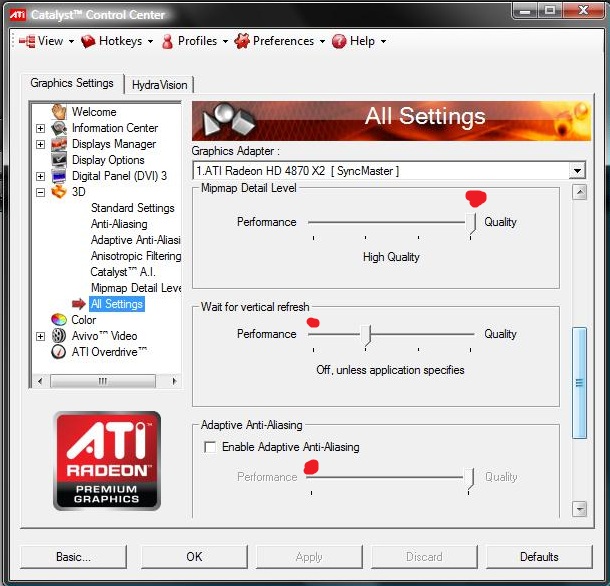Enable Adaptive Anti-Aliasing checkbox
Screen dimensions: 610x586
[x=210, y=447]
